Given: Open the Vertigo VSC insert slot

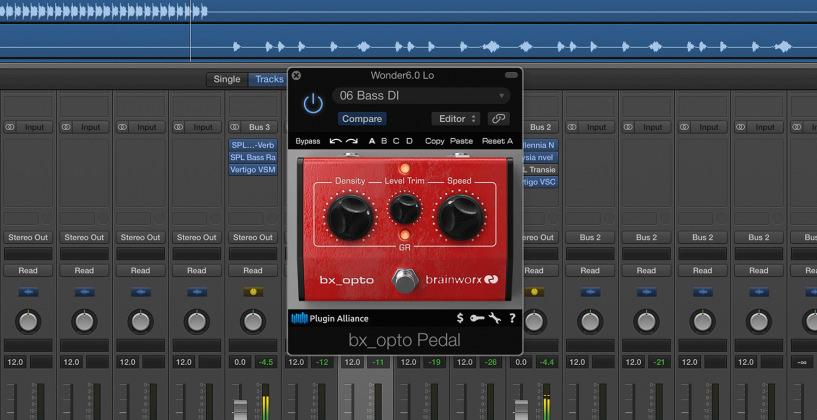Looking at the screenshot, I should point(540,182).
